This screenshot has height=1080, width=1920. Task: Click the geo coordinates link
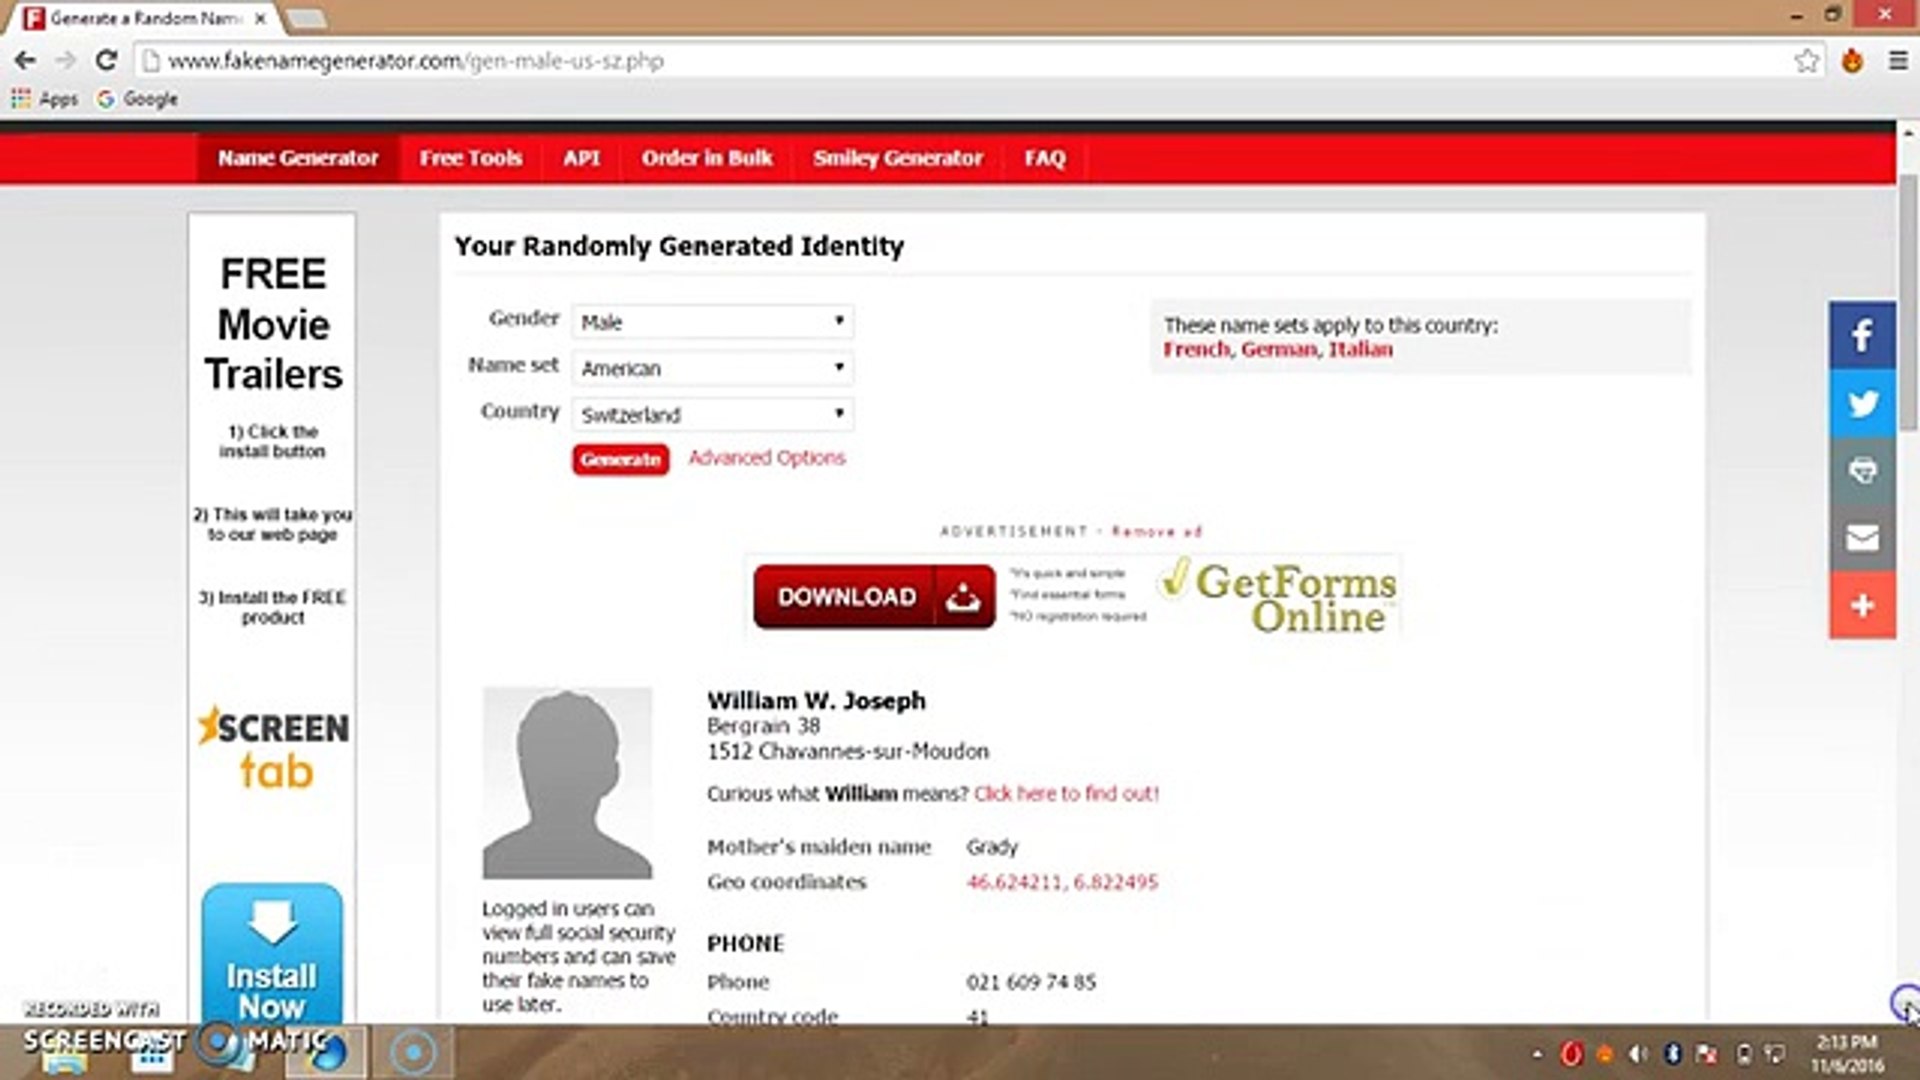click(x=1061, y=882)
